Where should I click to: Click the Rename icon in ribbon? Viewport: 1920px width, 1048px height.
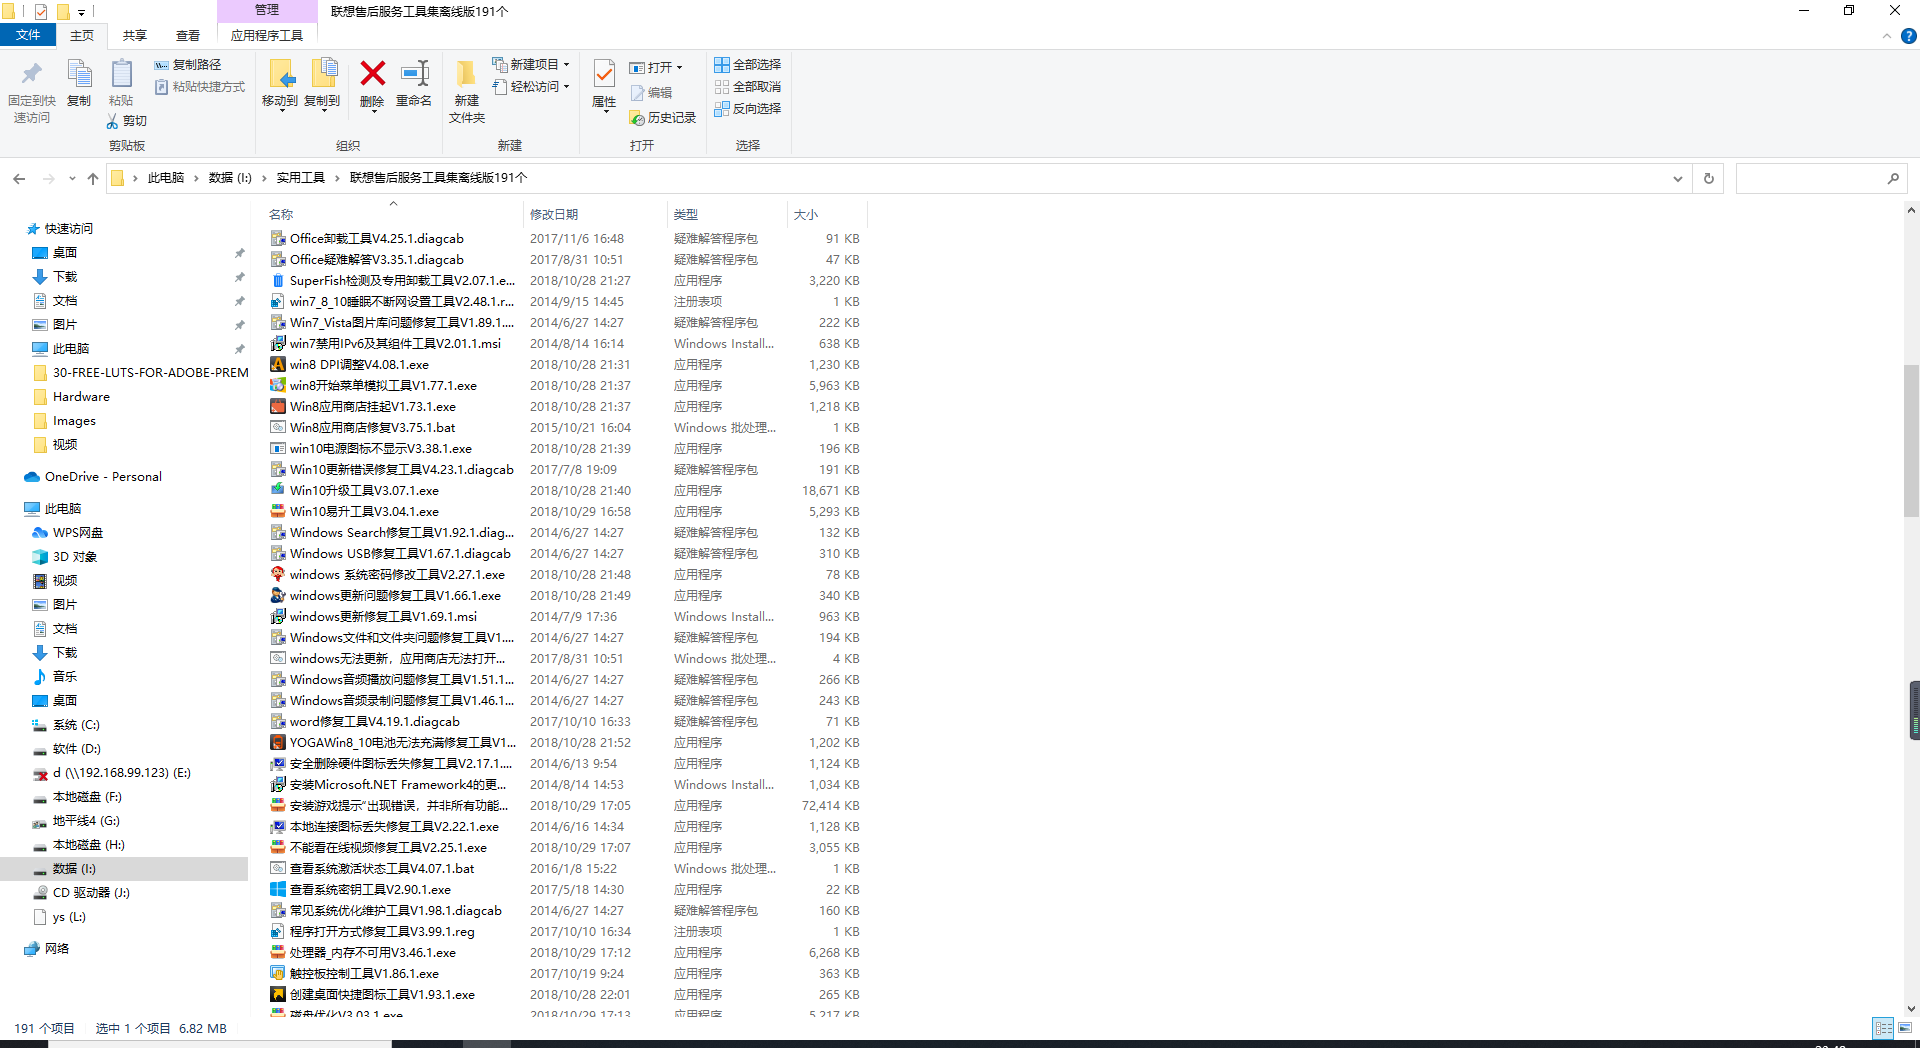click(414, 75)
